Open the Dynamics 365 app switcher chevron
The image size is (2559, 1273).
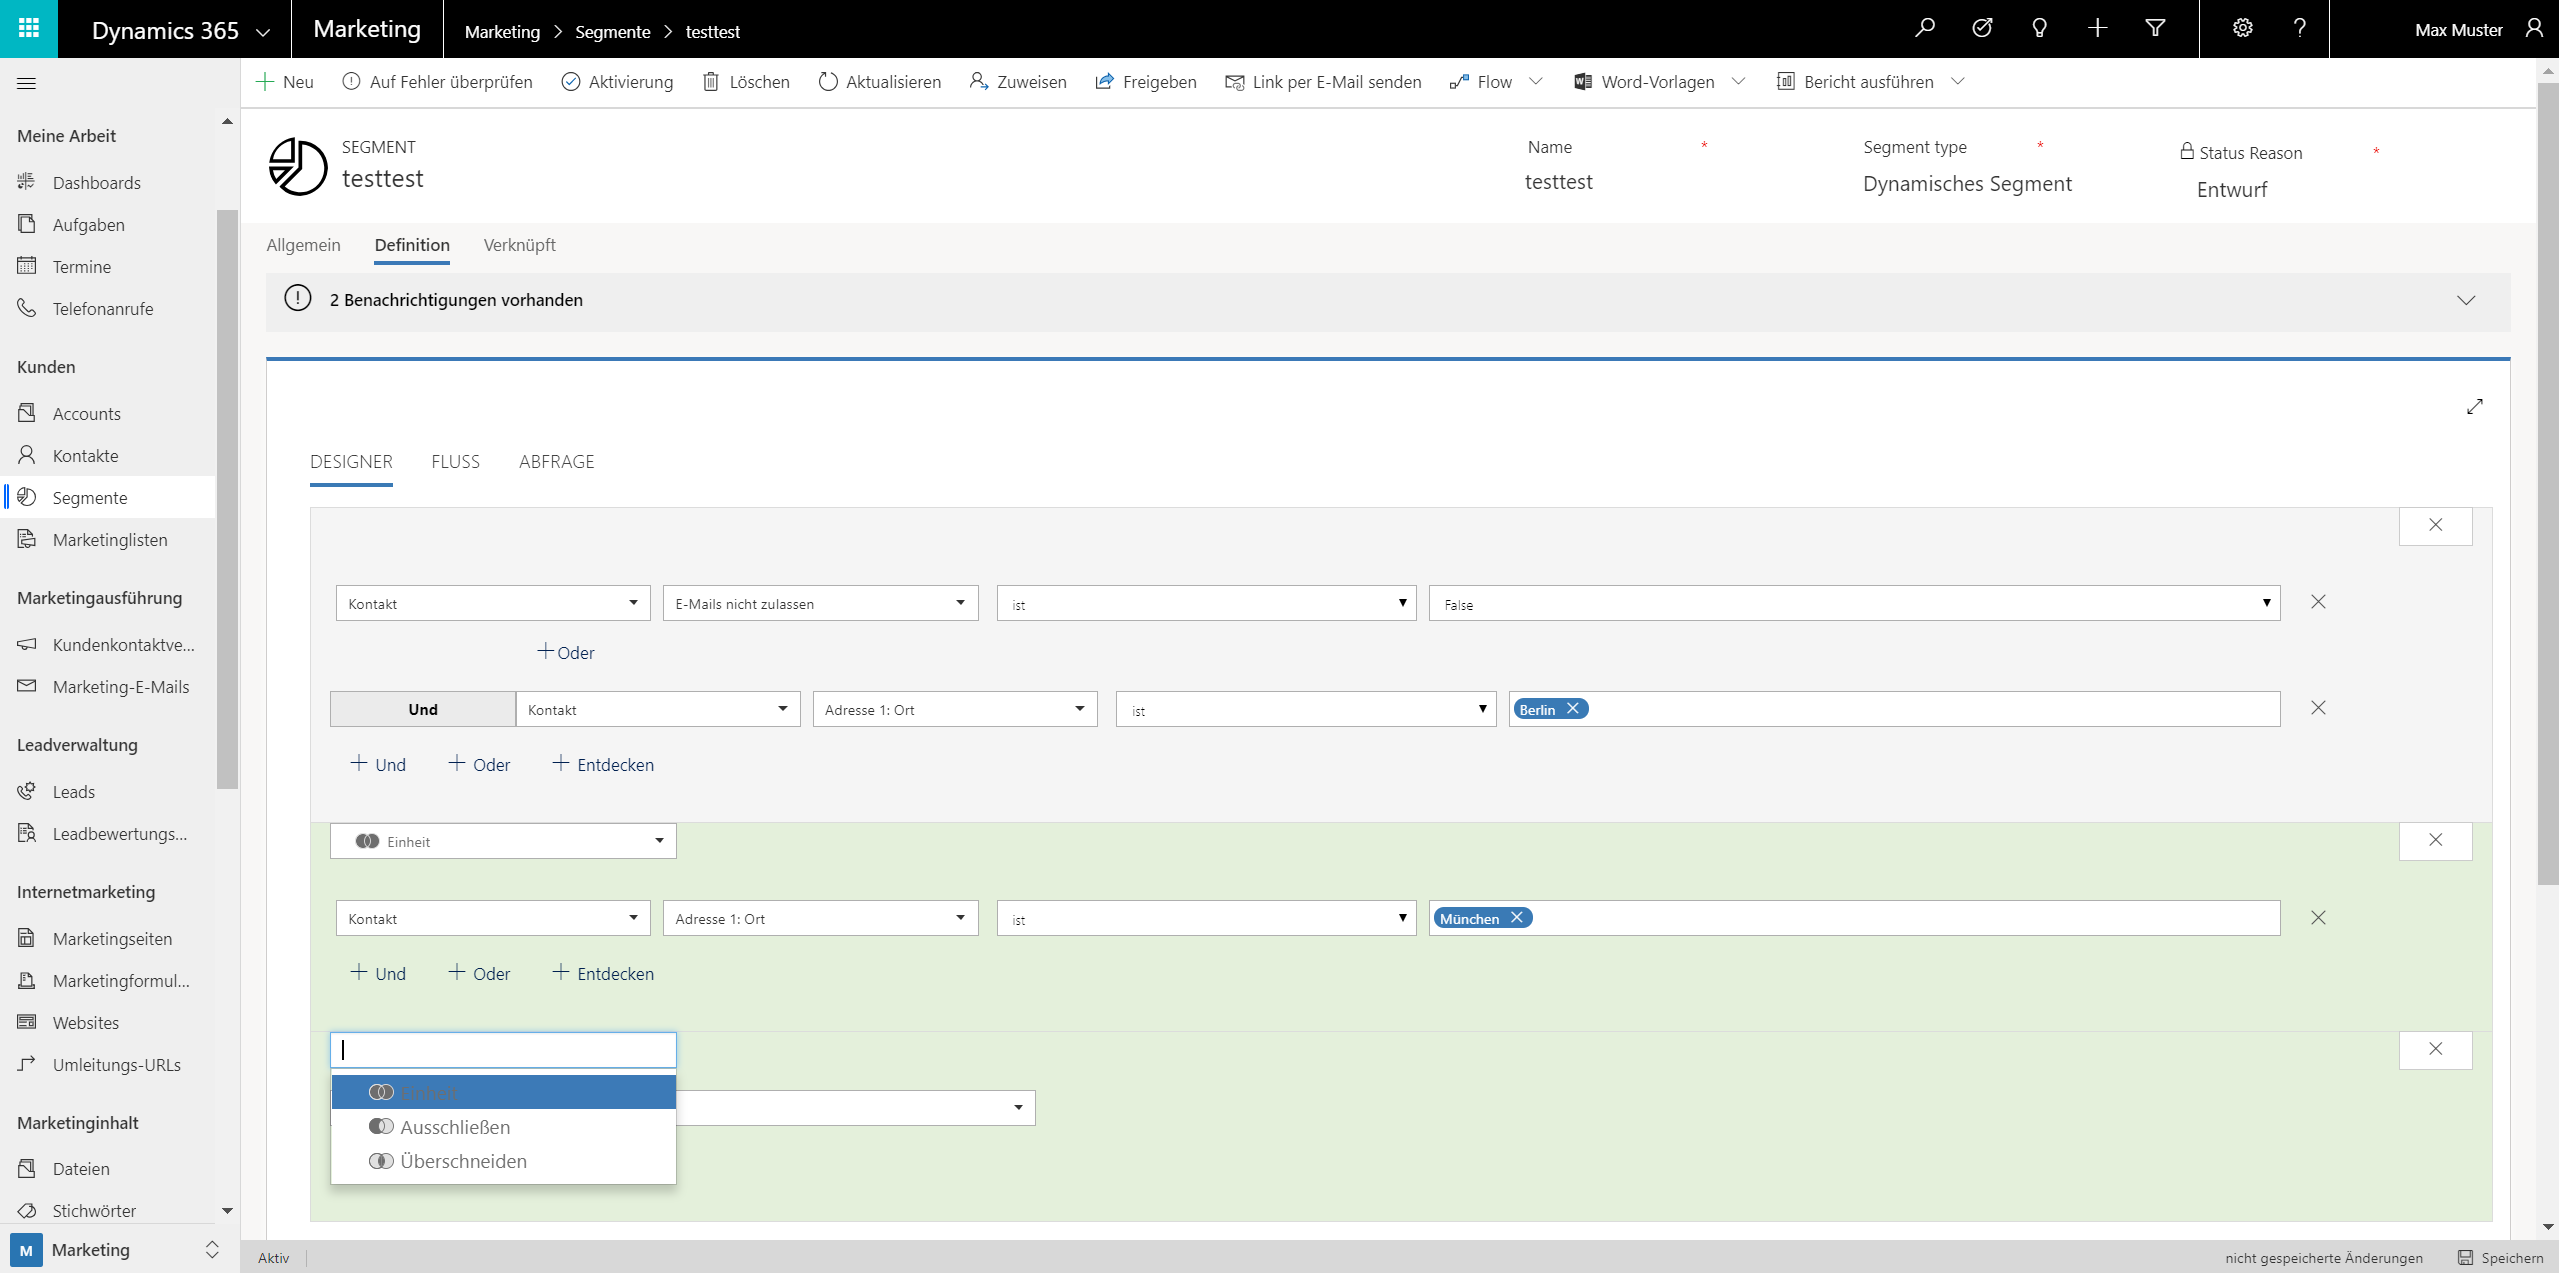pos(263,32)
